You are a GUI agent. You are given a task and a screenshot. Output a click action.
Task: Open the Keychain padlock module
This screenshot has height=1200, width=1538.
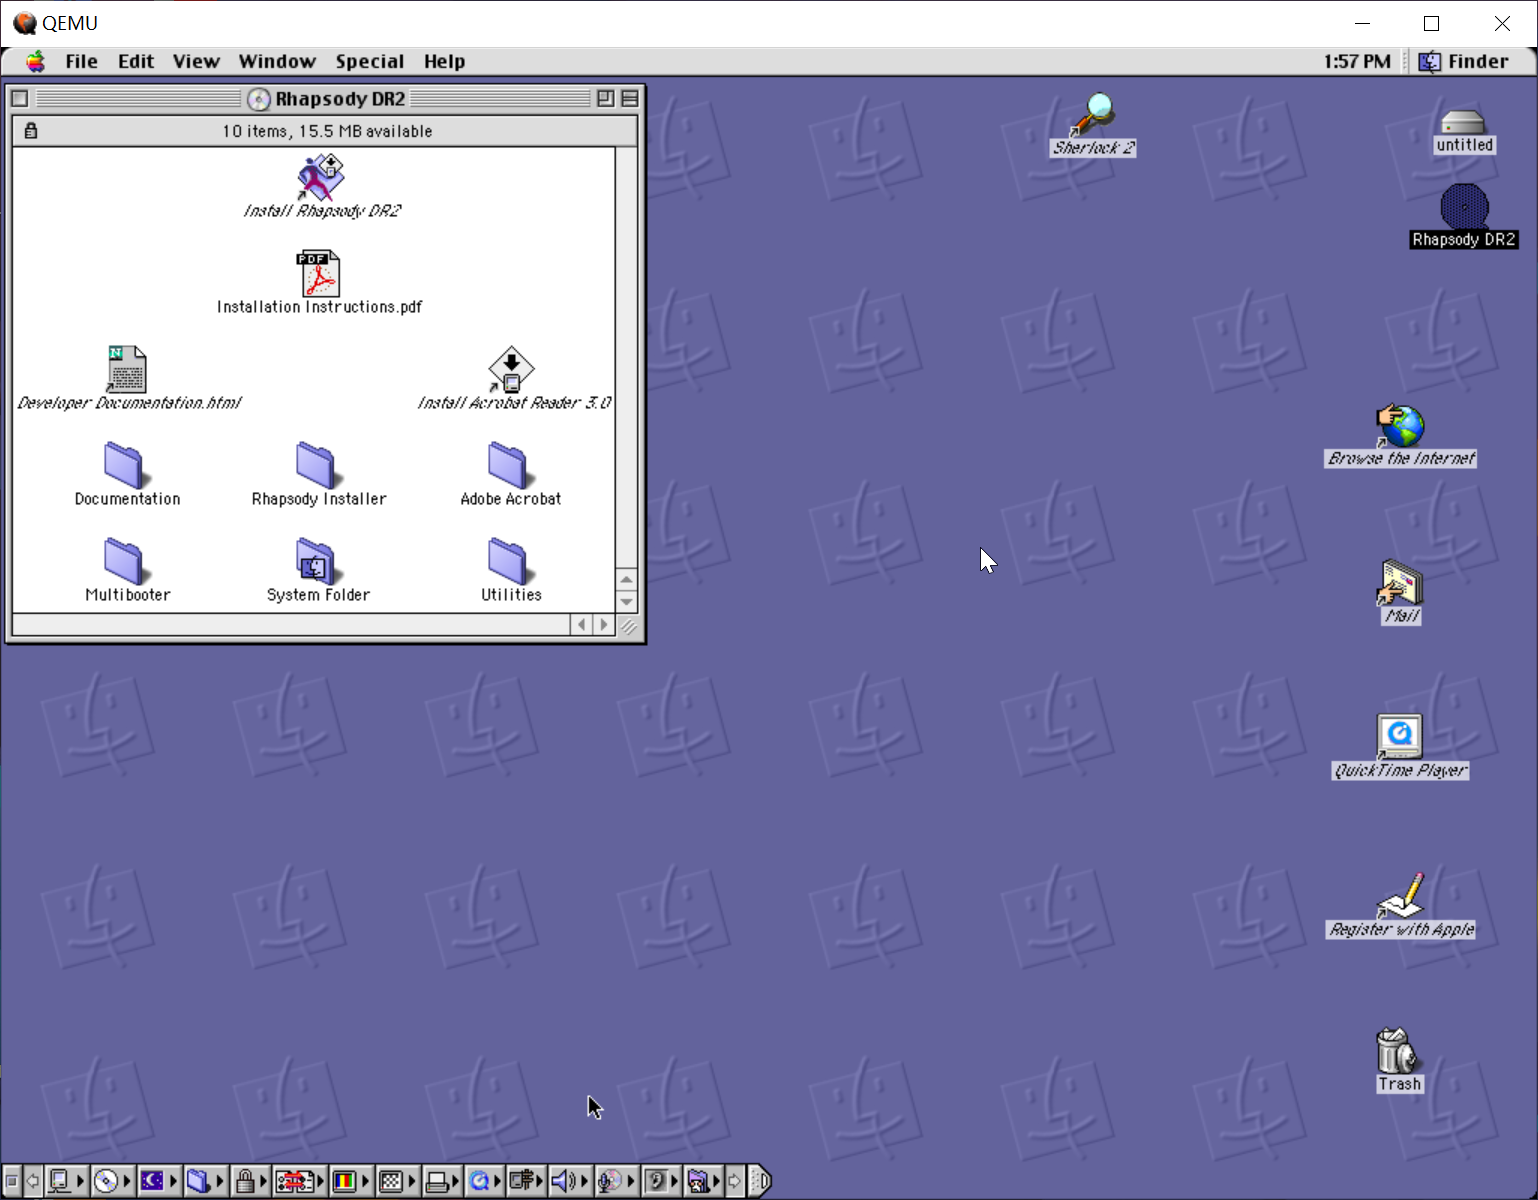pos(251,1181)
